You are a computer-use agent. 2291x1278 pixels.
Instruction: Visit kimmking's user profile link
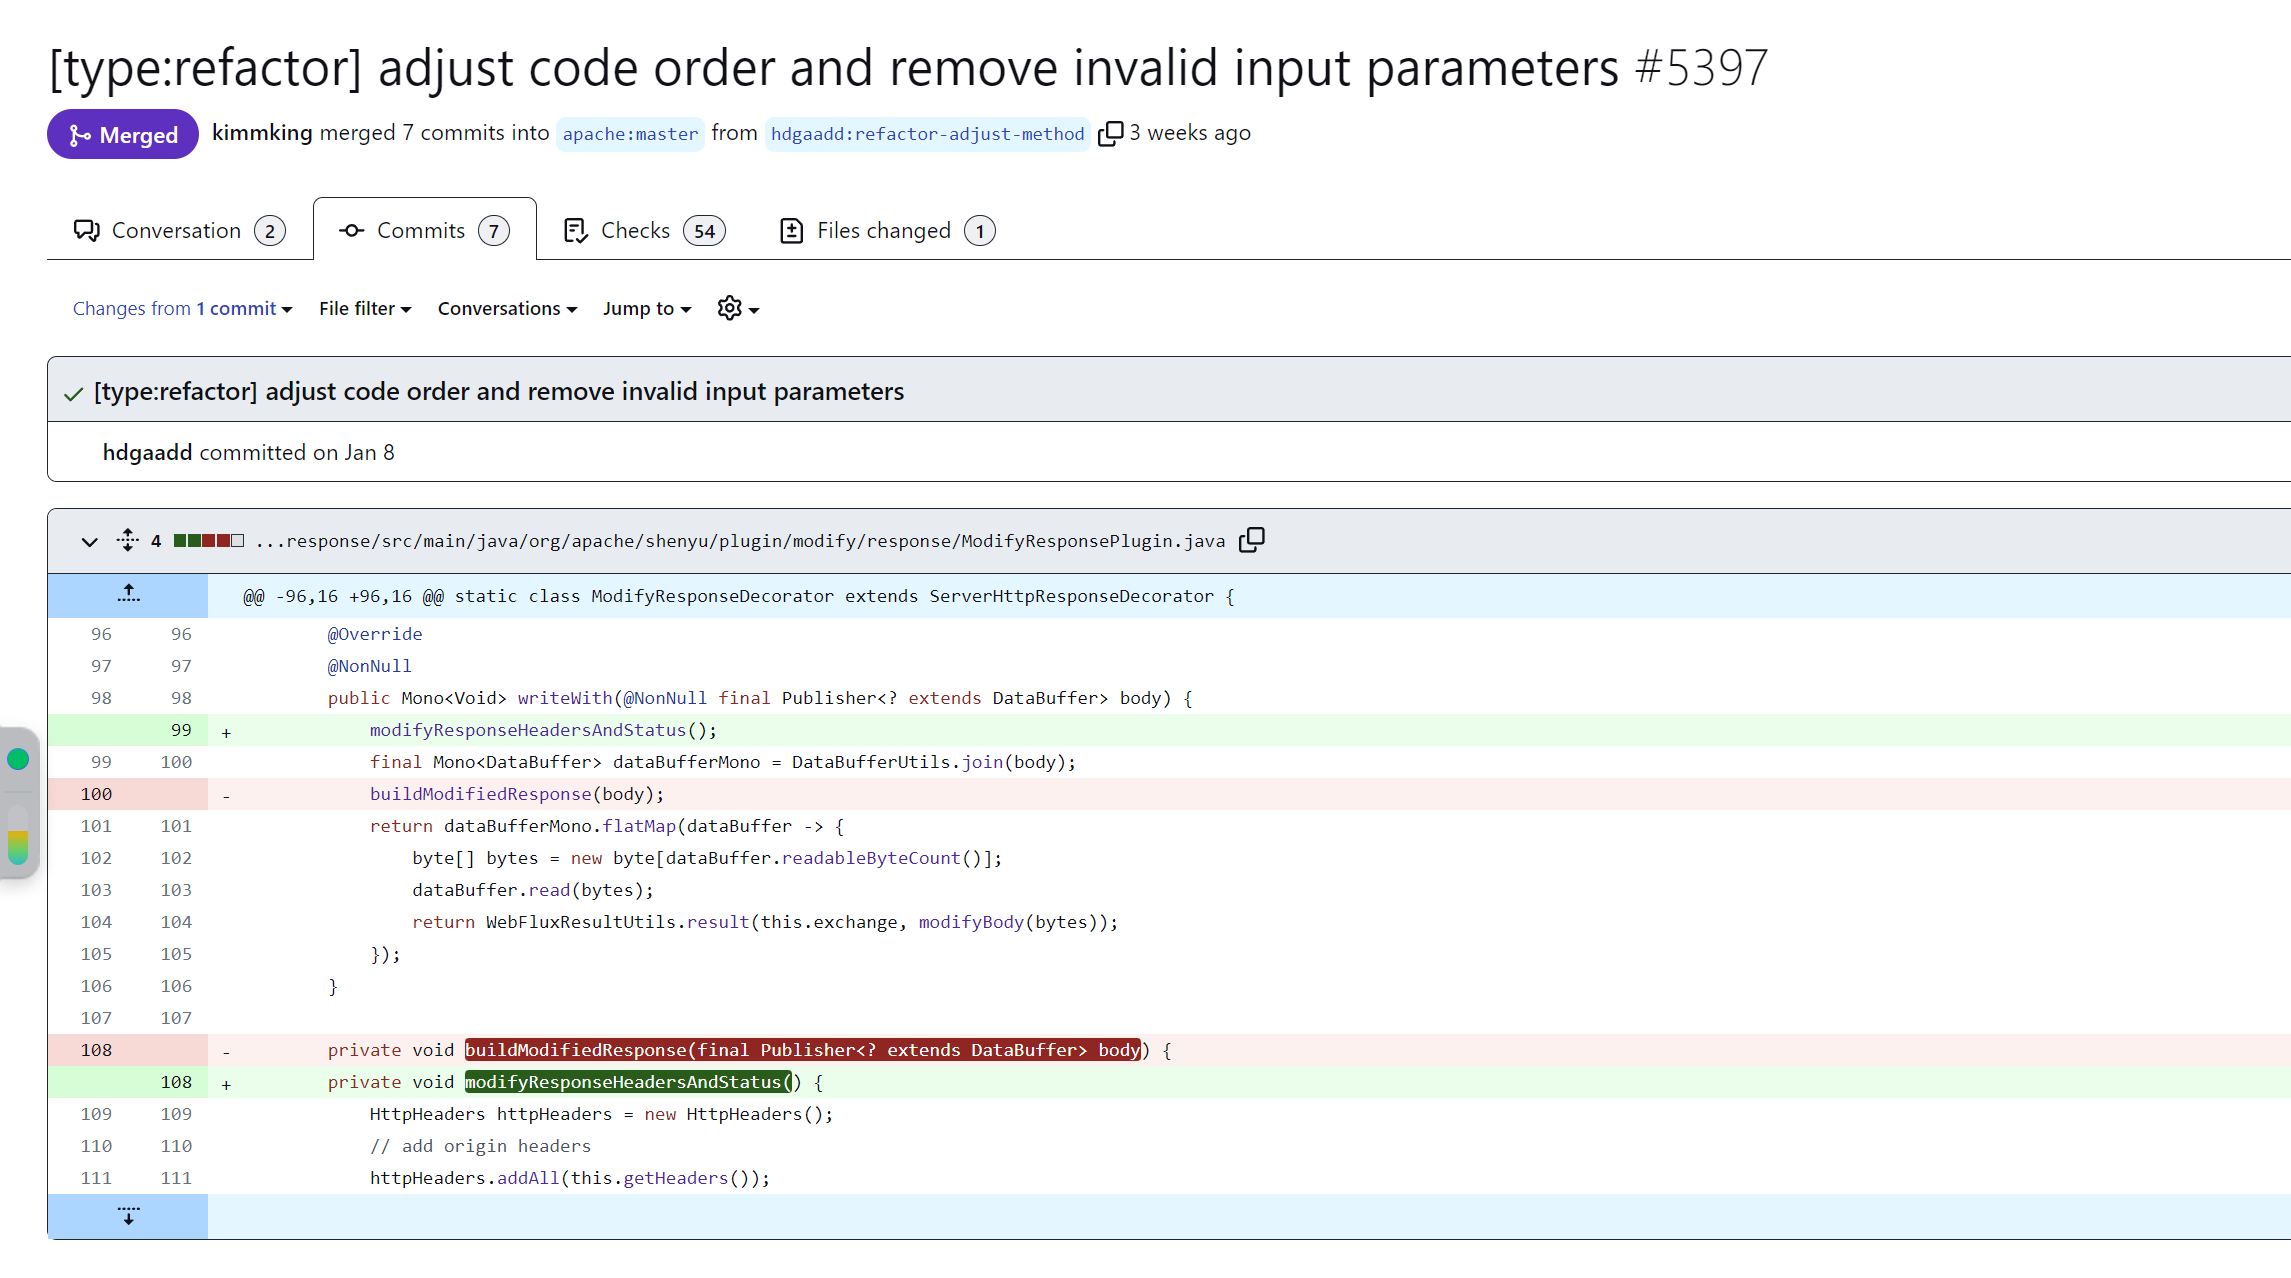point(262,133)
